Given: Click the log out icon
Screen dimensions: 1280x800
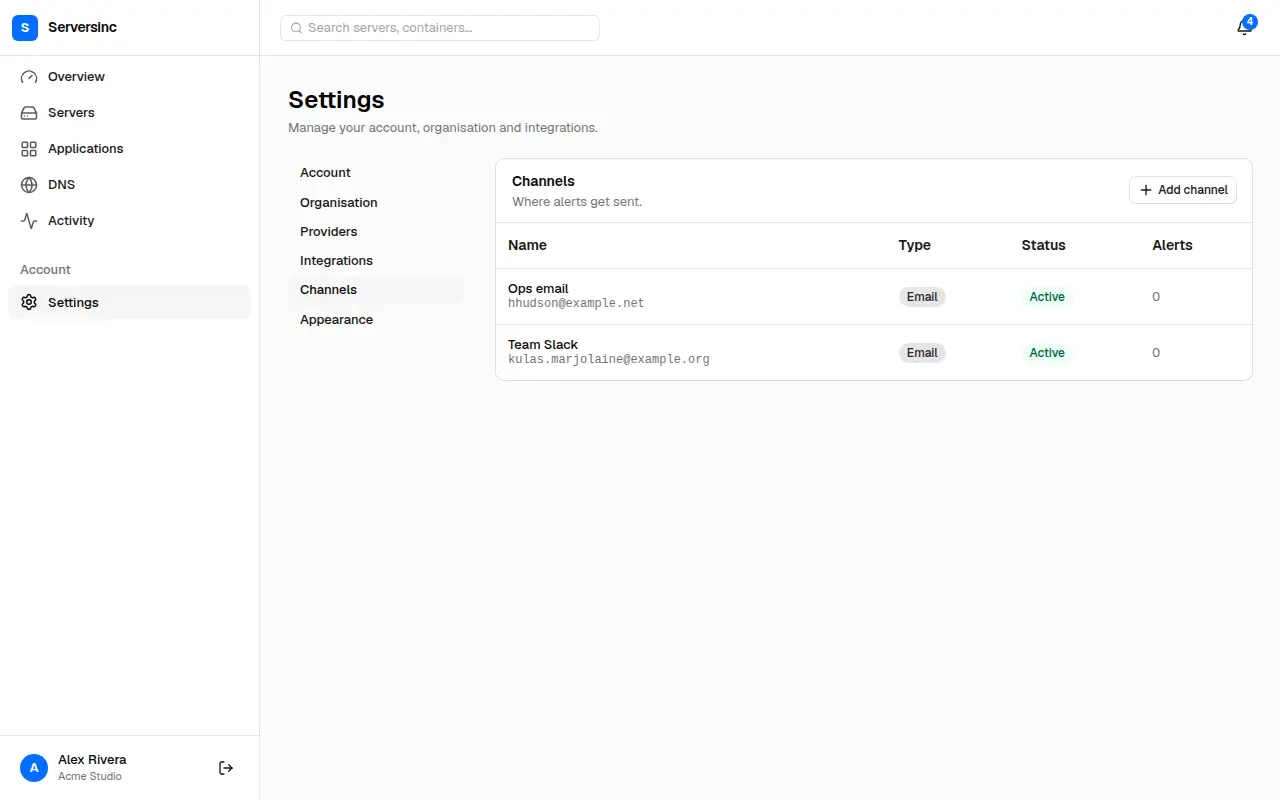Looking at the screenshot, I should [226, 768].
